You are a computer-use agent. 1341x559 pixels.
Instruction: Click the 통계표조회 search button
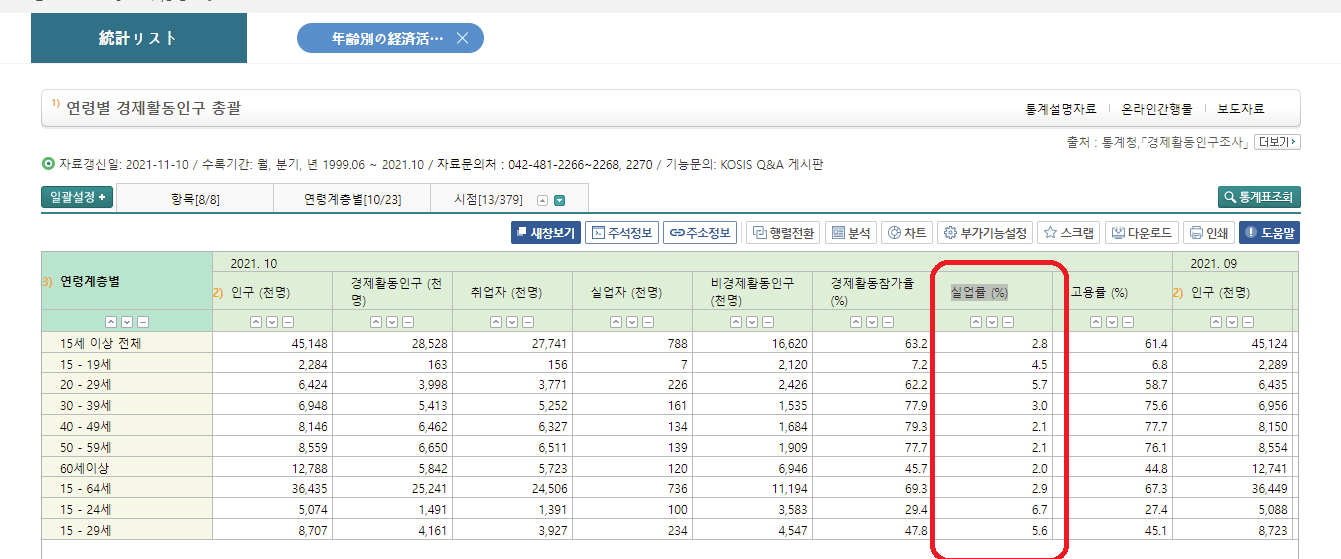point(1259,198)
